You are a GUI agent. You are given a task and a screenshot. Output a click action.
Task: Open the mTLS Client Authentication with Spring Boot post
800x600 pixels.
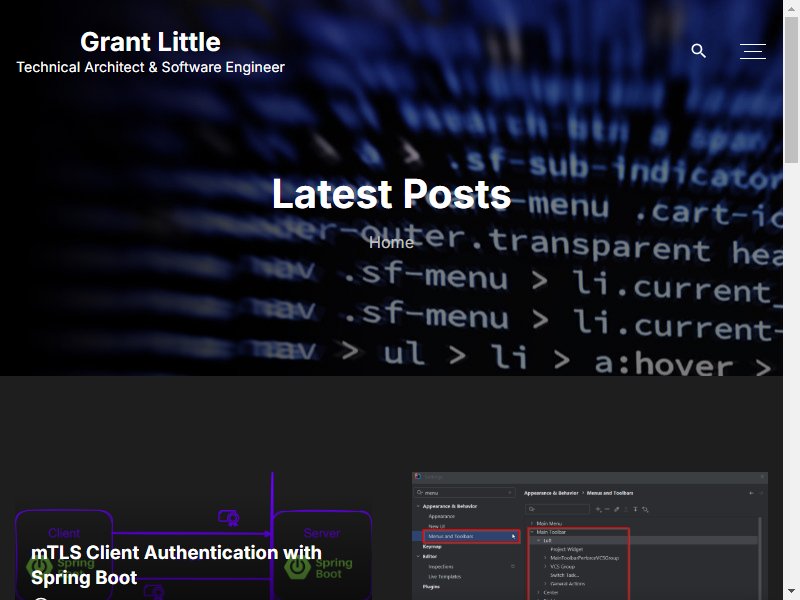coord(177,565)
